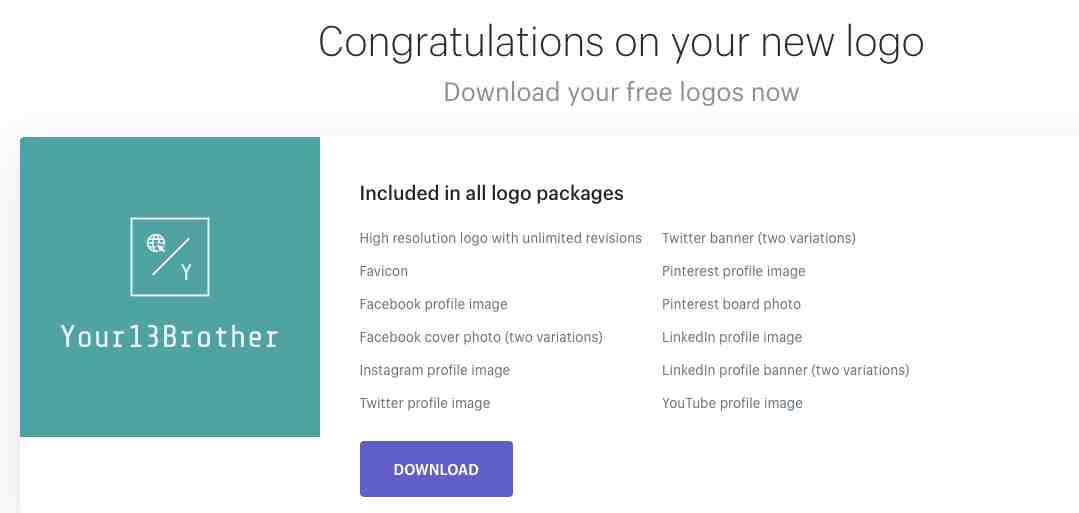Click Twitter banner (two variations) item
This screenshot has height=513, width=1079.
(x=759, y=238)
